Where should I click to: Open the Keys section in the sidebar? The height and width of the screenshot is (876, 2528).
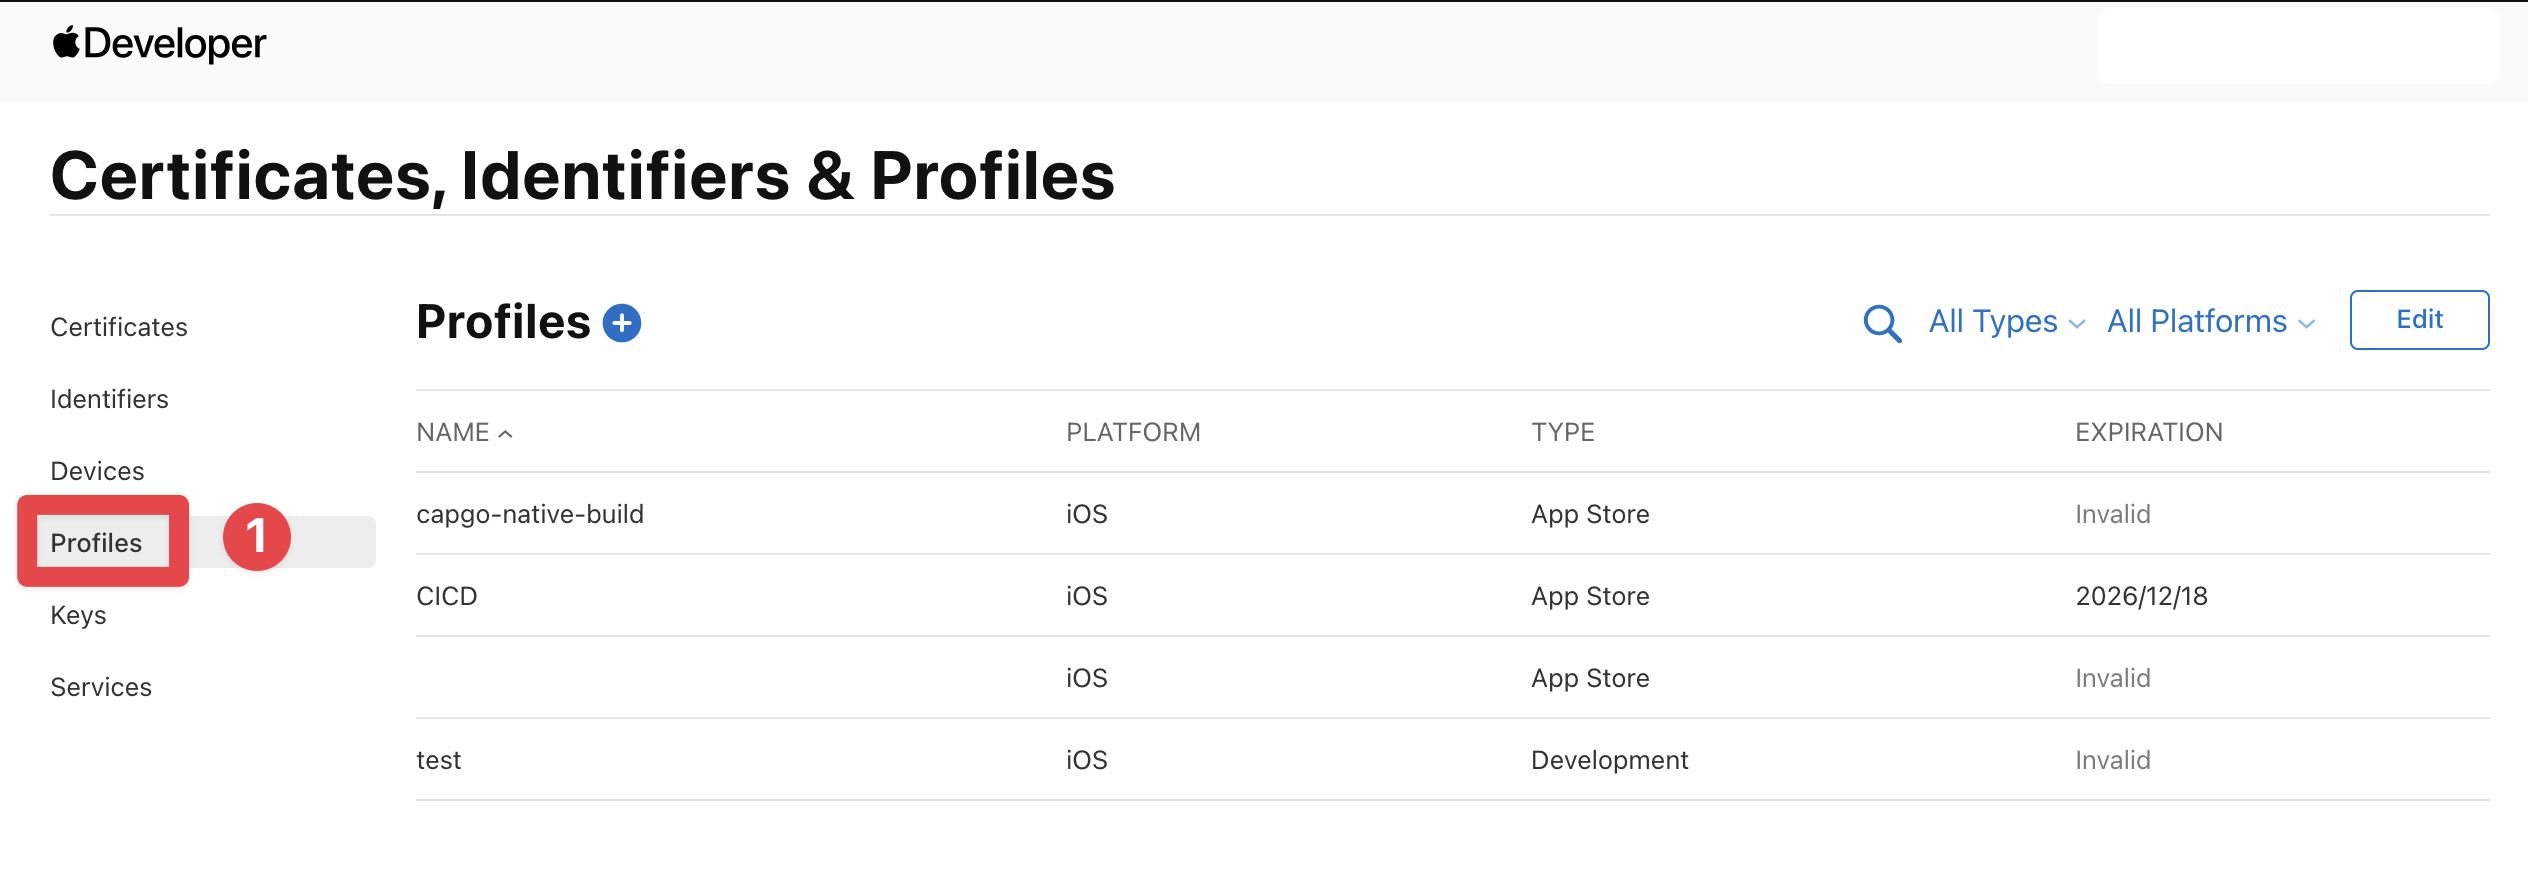(x=78, y=614)
